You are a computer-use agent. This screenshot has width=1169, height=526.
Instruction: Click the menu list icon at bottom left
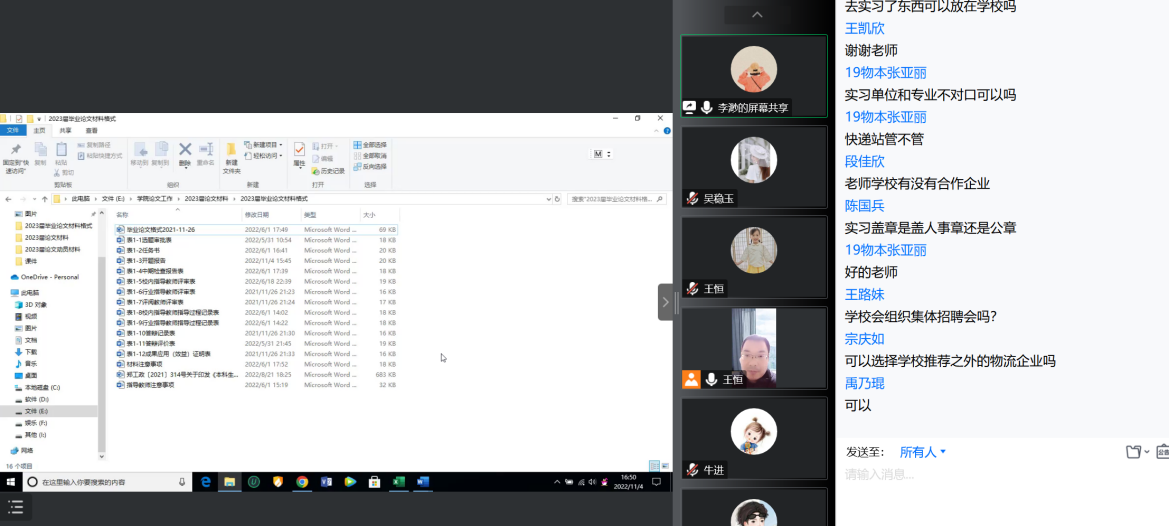(x=17, y=508)
